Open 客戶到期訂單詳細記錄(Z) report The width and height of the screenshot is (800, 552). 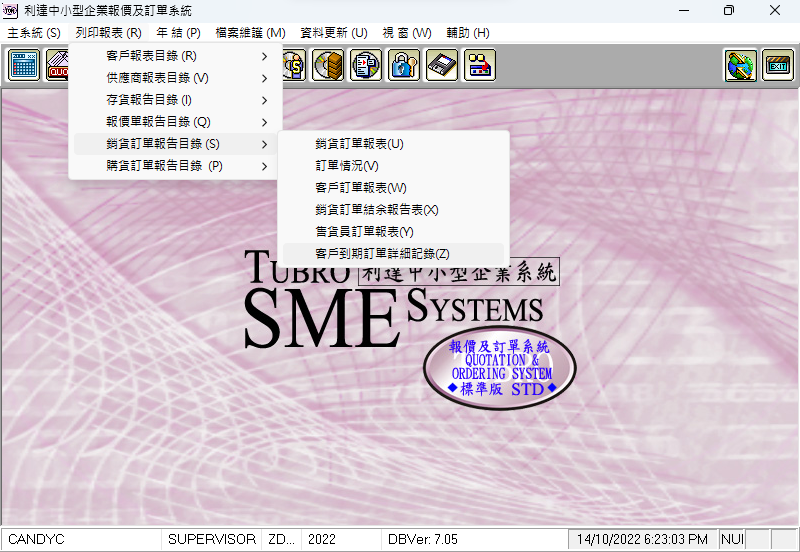pos(393,254)
